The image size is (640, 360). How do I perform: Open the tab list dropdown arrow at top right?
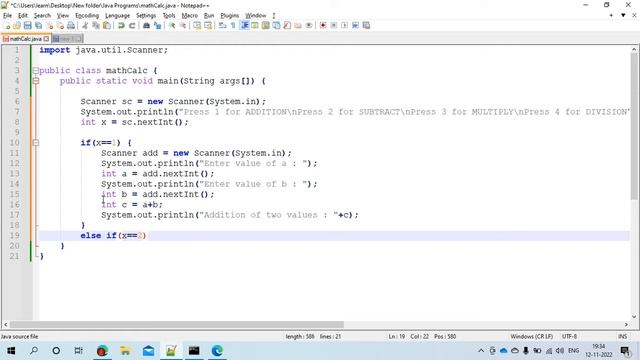623,16
